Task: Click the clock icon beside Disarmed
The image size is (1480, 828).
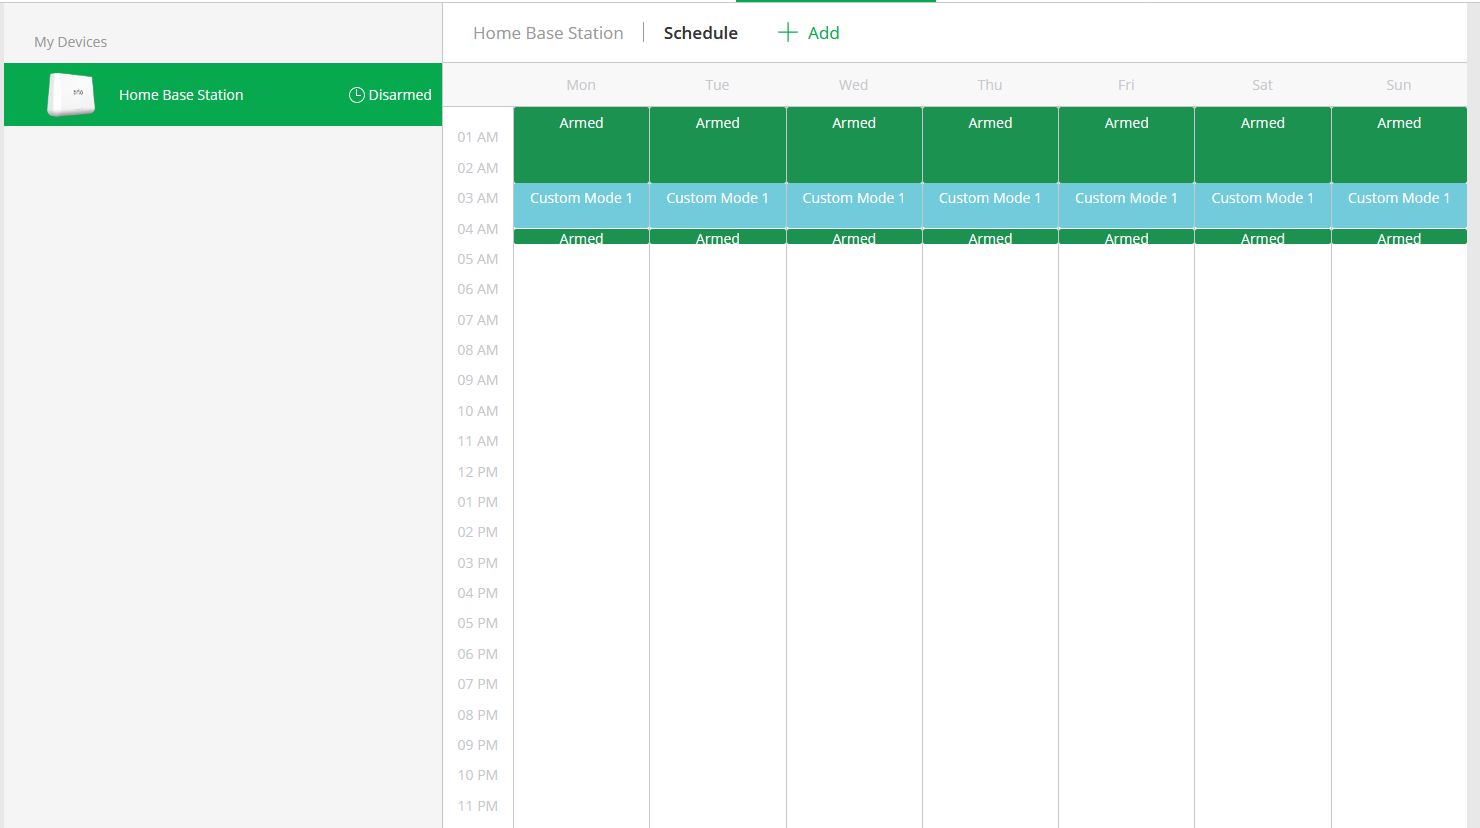Action: point(356,94)
